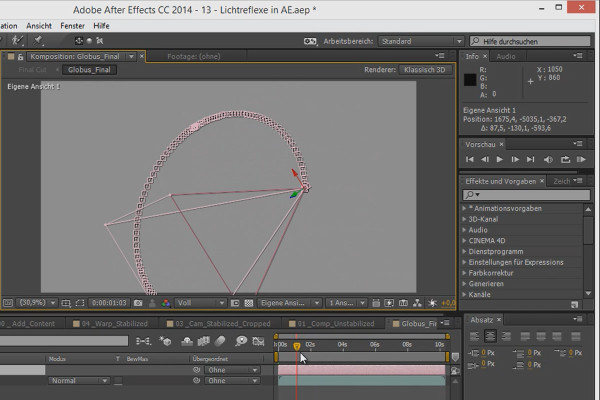Open the Eigene Ansicht view dropdown
The image size is (600, 400).
tap(289, 303)
